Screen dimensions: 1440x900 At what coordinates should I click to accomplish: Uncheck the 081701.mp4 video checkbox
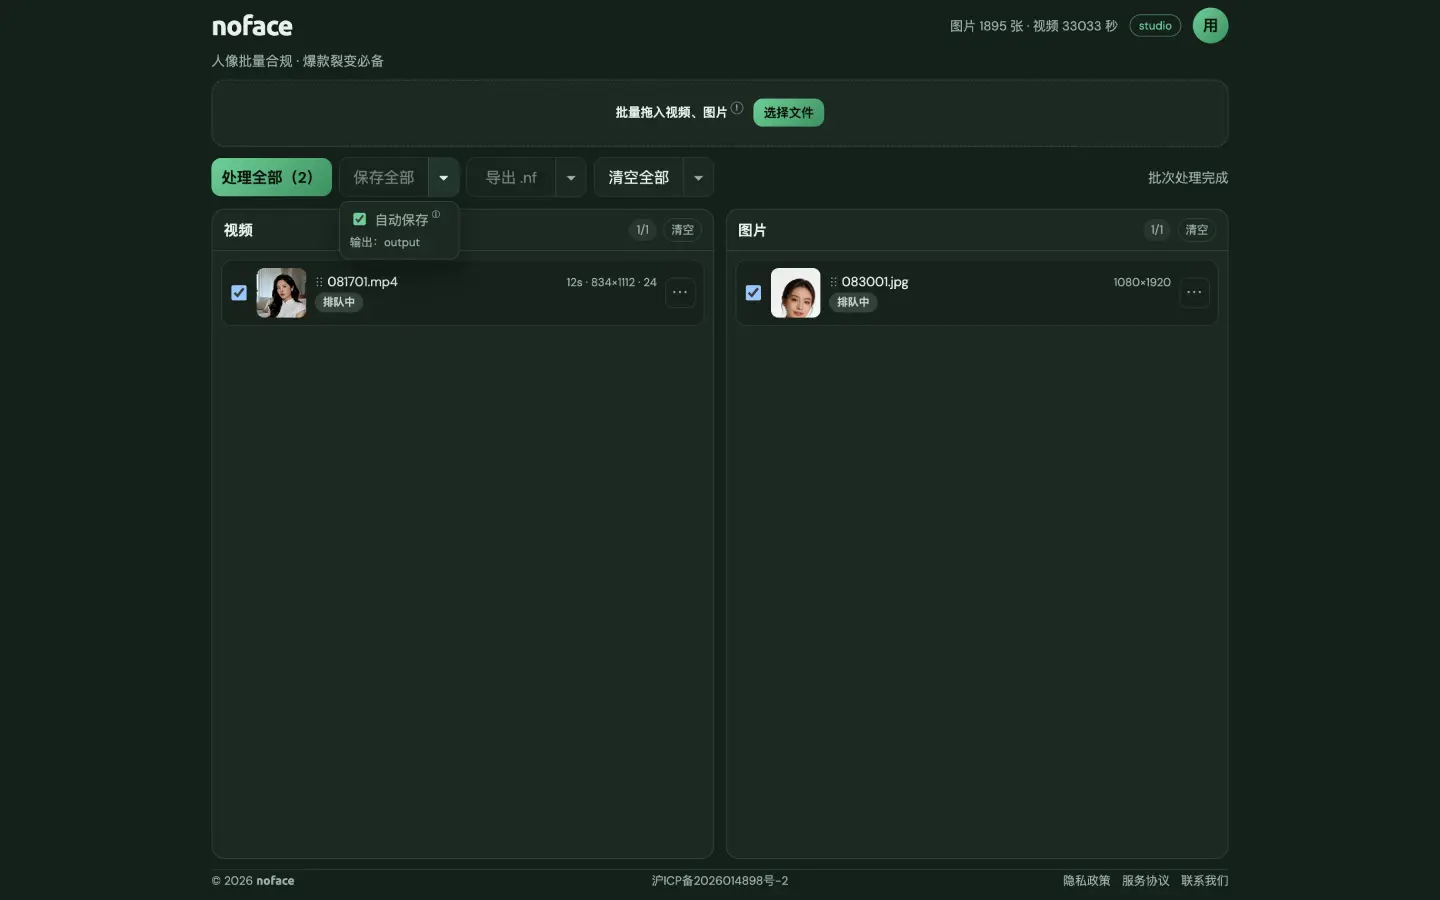[x=239, y=293]
